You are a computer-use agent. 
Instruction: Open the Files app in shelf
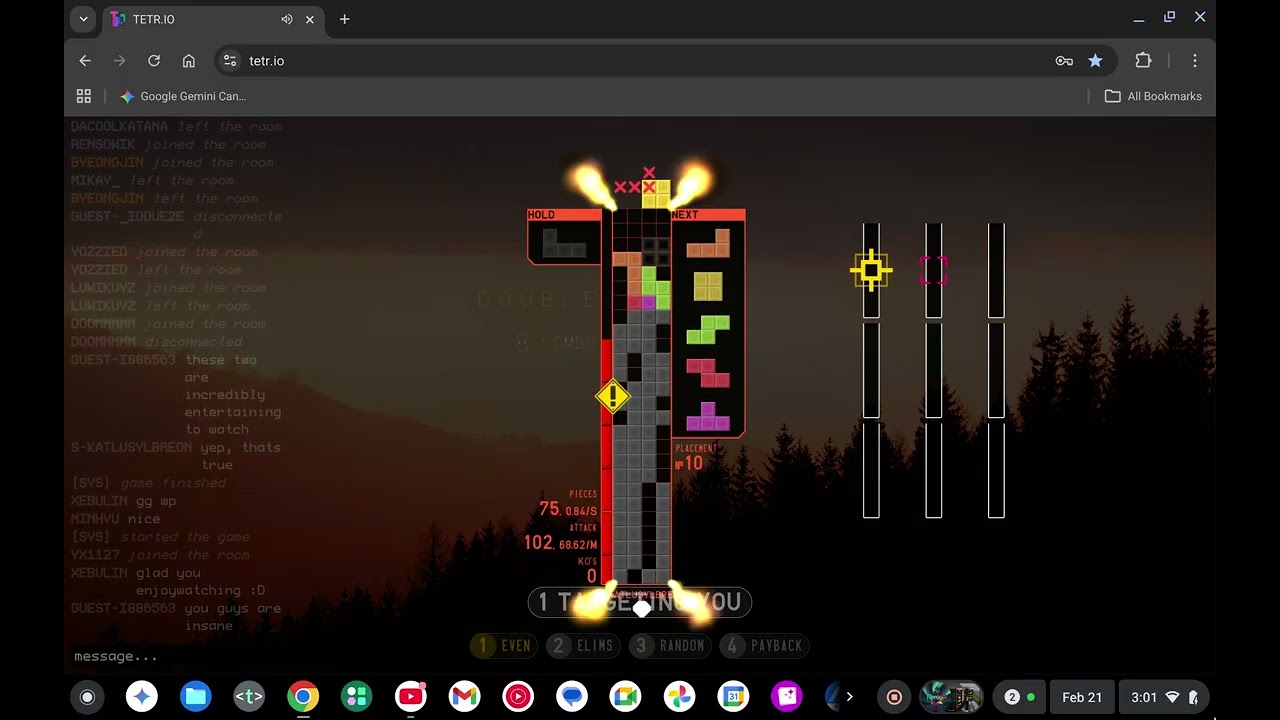195,697
